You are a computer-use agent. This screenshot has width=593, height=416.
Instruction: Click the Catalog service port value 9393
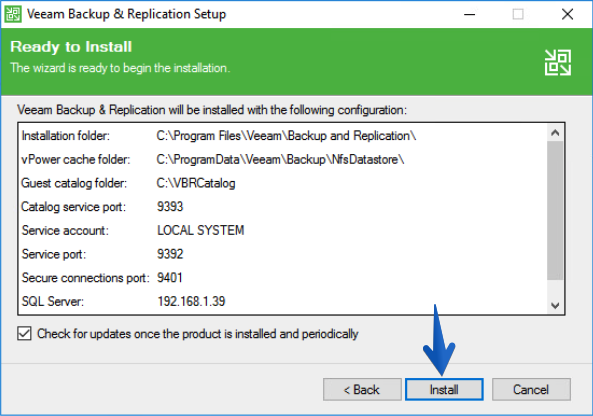click(170, 207)
